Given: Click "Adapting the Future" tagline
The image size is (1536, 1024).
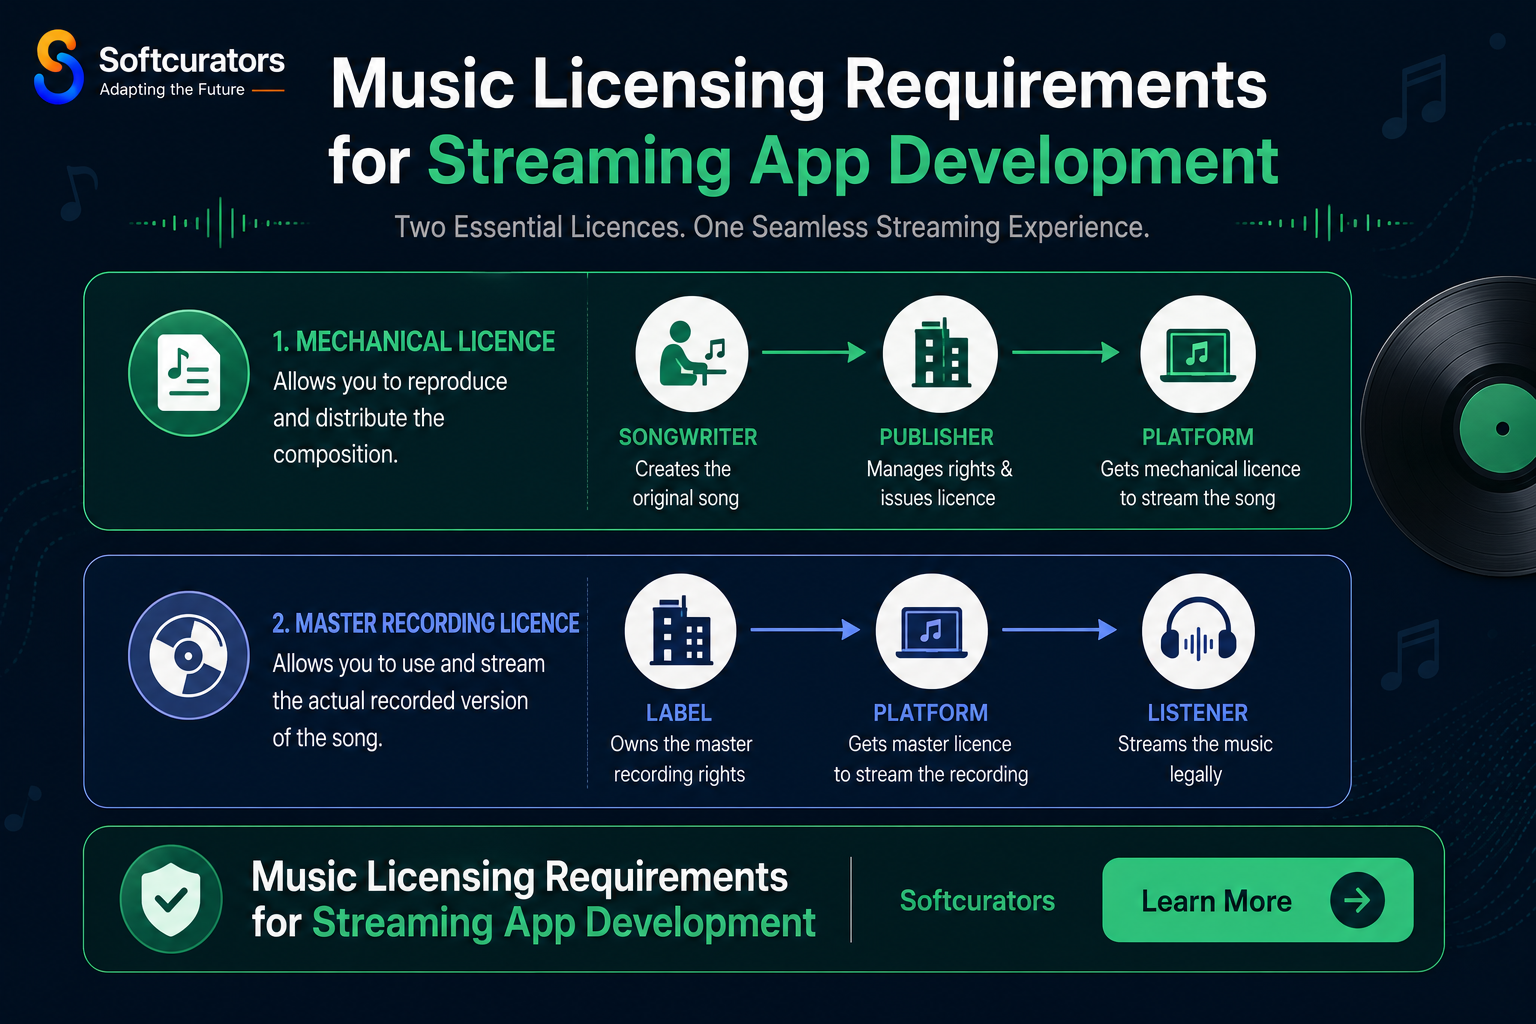Looking at the screenshot, I should tap(172, 89).
